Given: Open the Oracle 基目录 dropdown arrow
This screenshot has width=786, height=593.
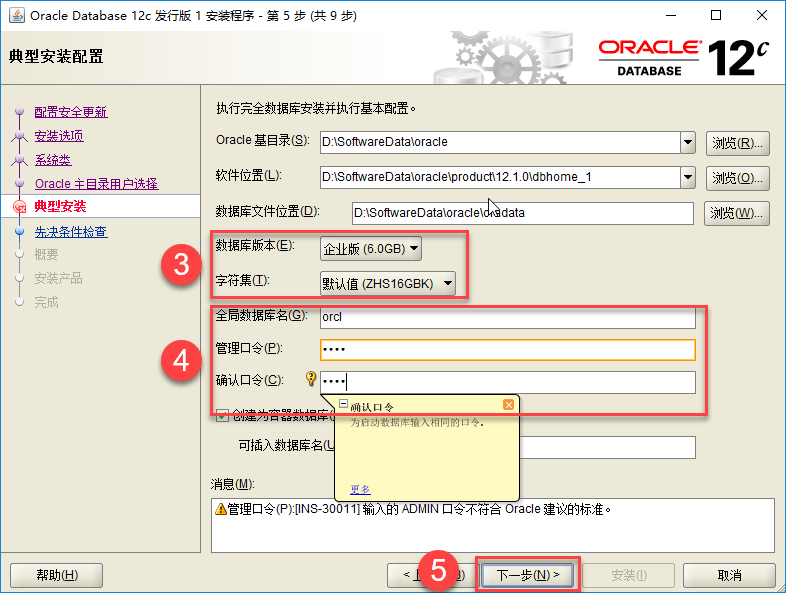Looking at the screenshot, I should coord(688,142).
